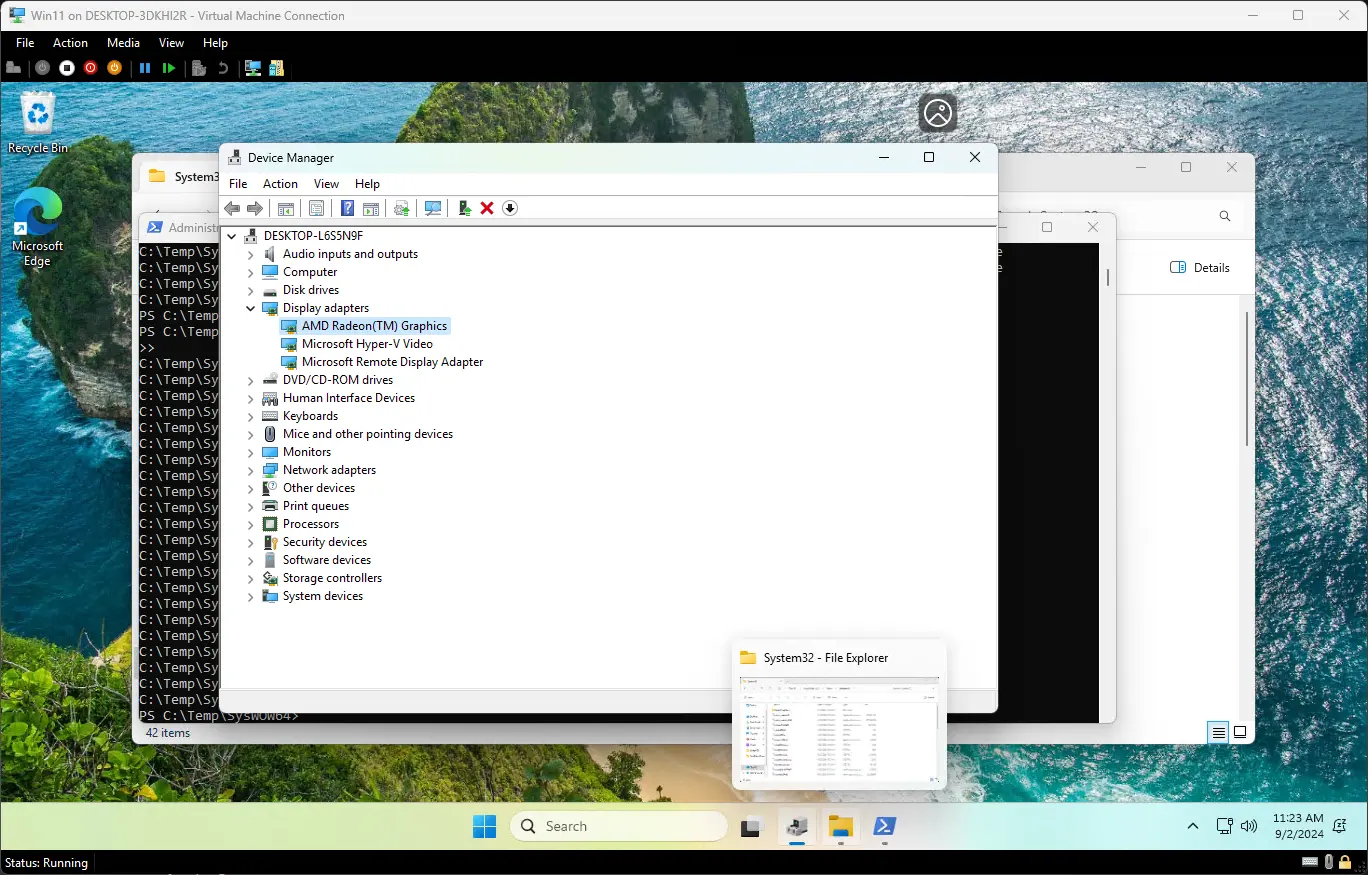Expand the Keyboards node
This screenshot has width=1368, height=875.
coord(251,416)
